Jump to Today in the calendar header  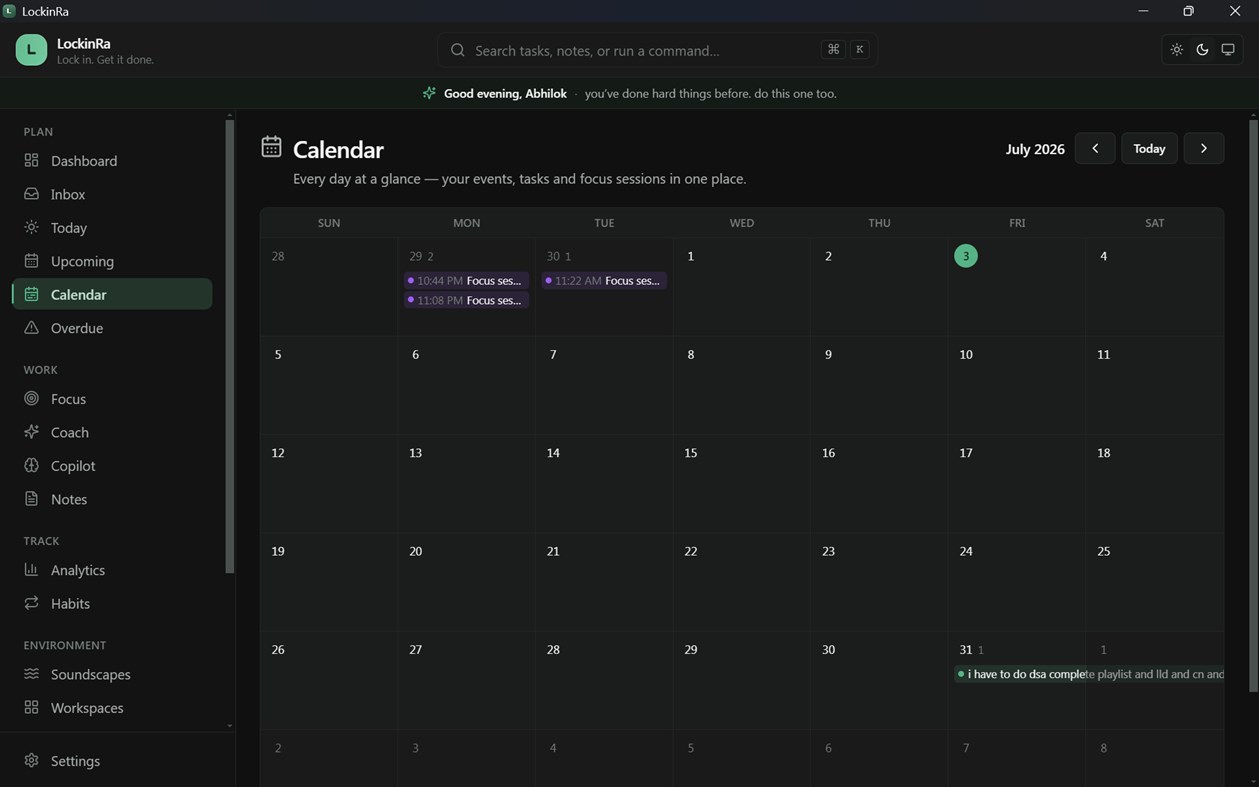1149,148
